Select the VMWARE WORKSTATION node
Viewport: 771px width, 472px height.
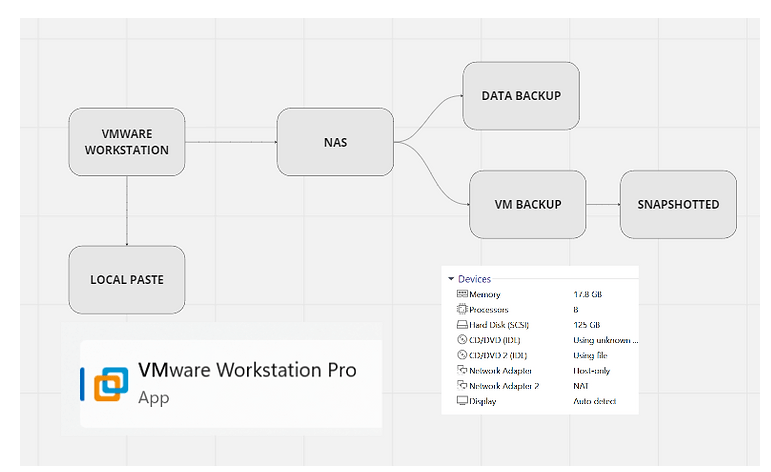[127, 142]
